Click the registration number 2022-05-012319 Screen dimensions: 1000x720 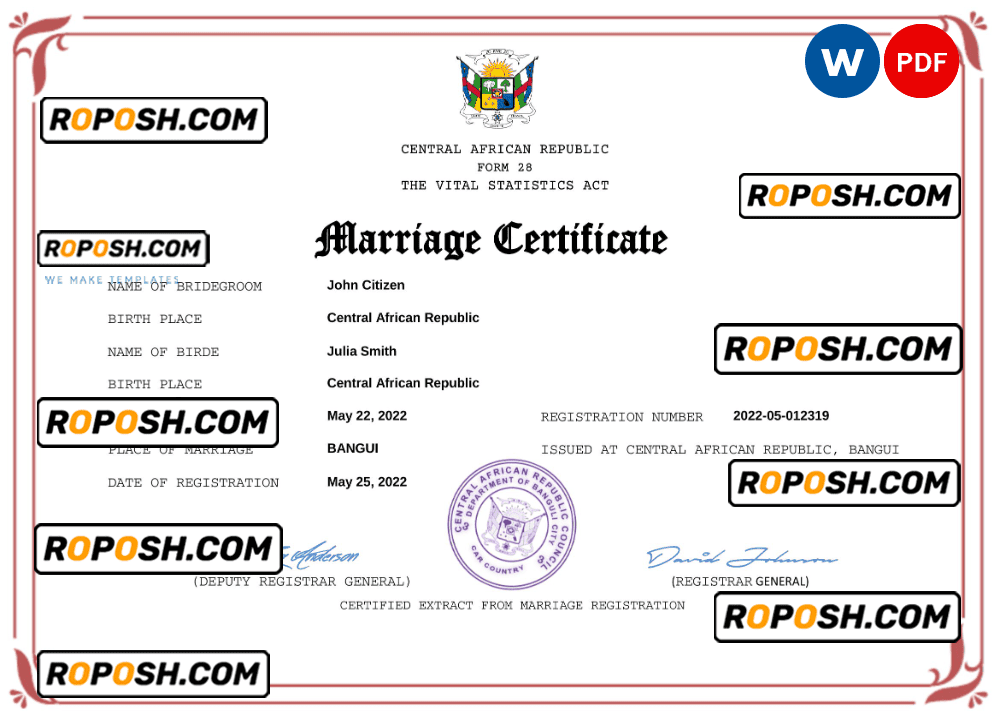coord(781,416)
